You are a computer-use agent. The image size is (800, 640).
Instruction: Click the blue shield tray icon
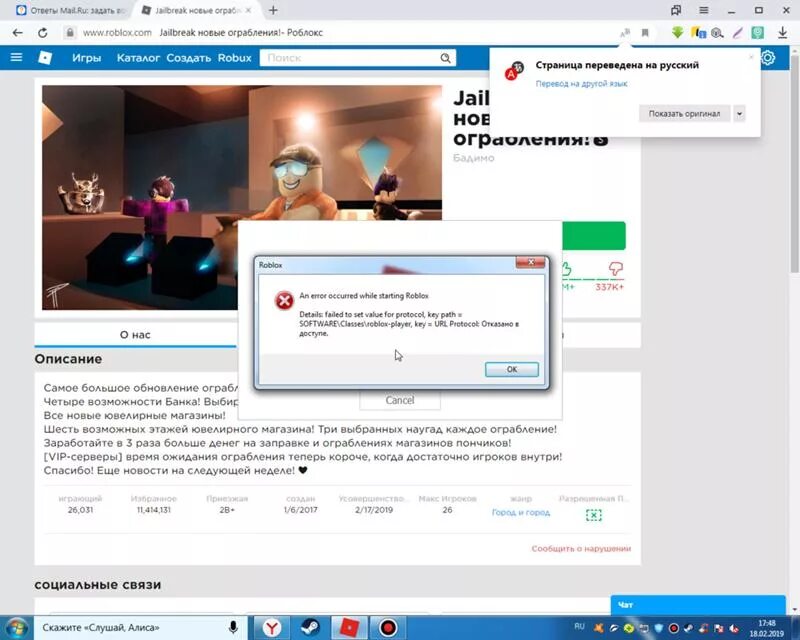[x=658, y=628]
